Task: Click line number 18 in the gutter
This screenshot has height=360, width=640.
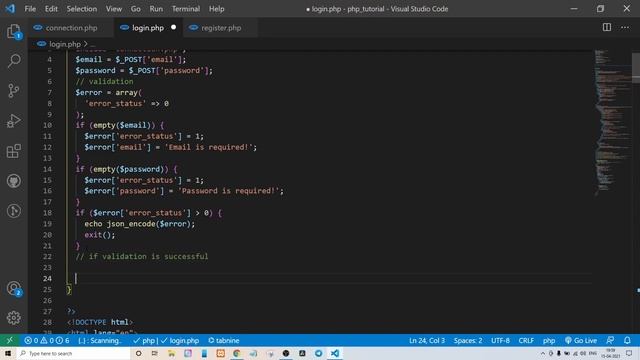Action: point(47,213)
